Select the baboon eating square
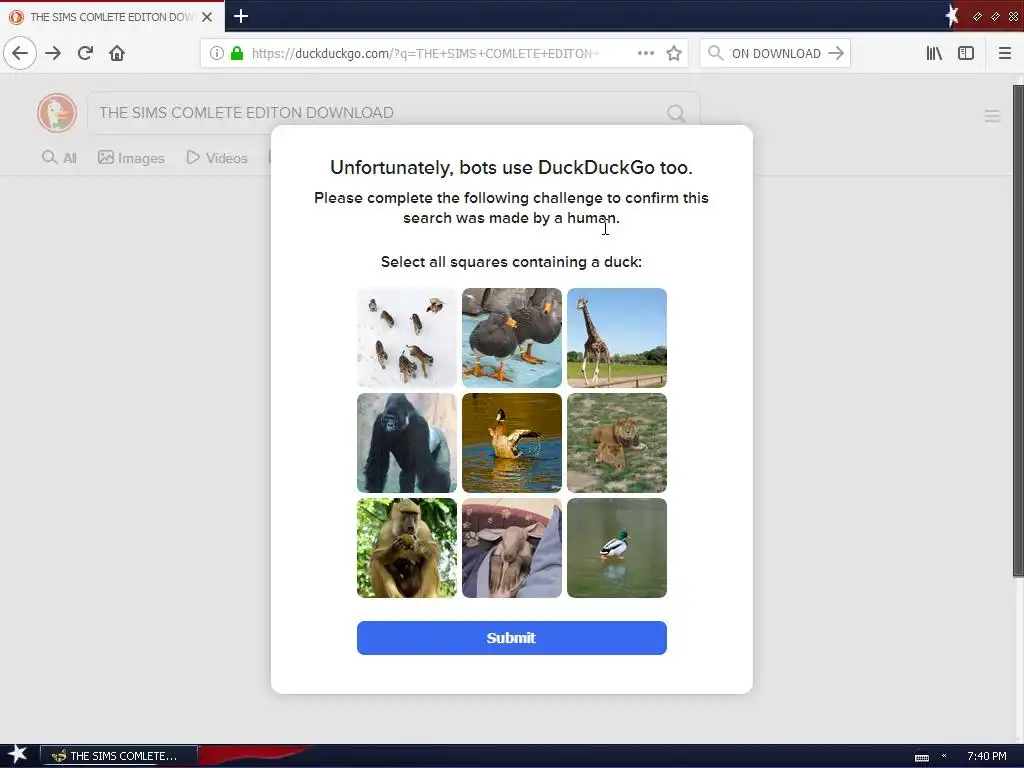This screenshot has height=768, width=1024. click(407, 548)
